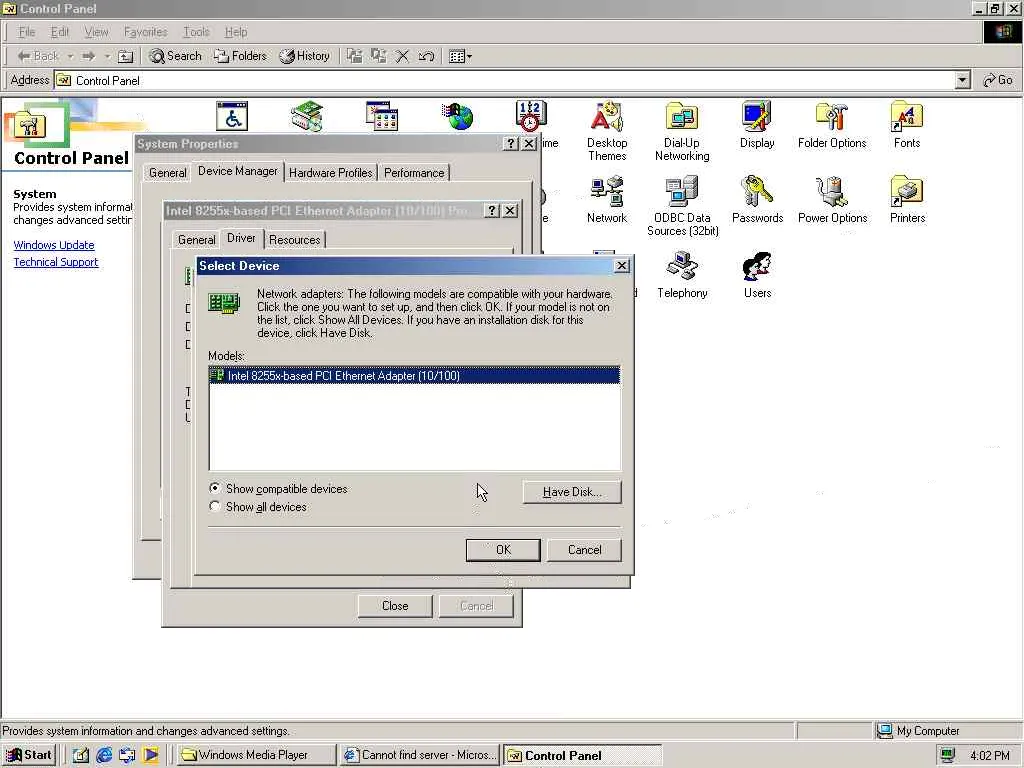Switch to Hardware Profiles tab in System Properties
Screen dimensions: 1024x768
coord(330,172)
